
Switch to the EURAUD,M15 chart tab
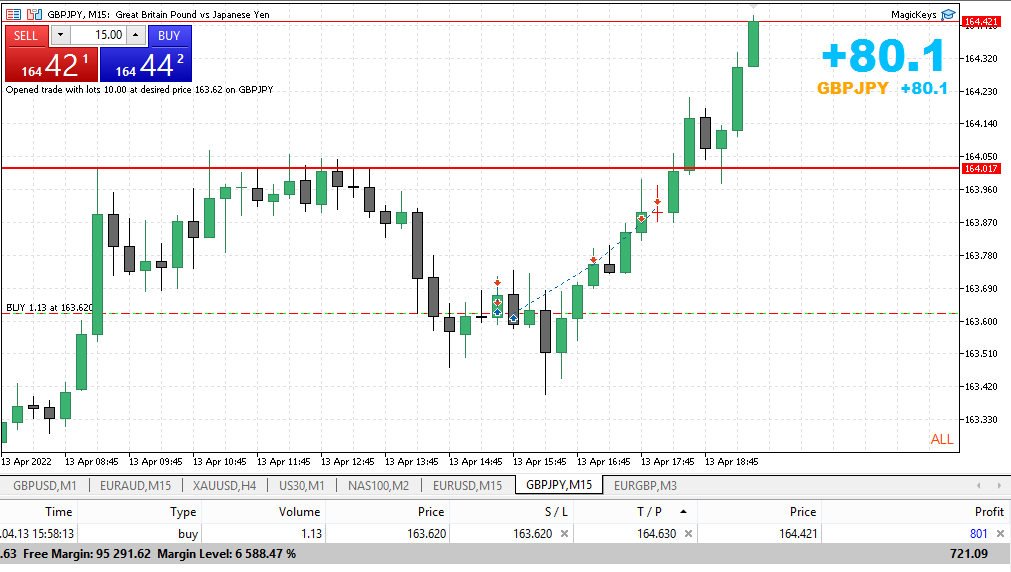coord(135,486)
